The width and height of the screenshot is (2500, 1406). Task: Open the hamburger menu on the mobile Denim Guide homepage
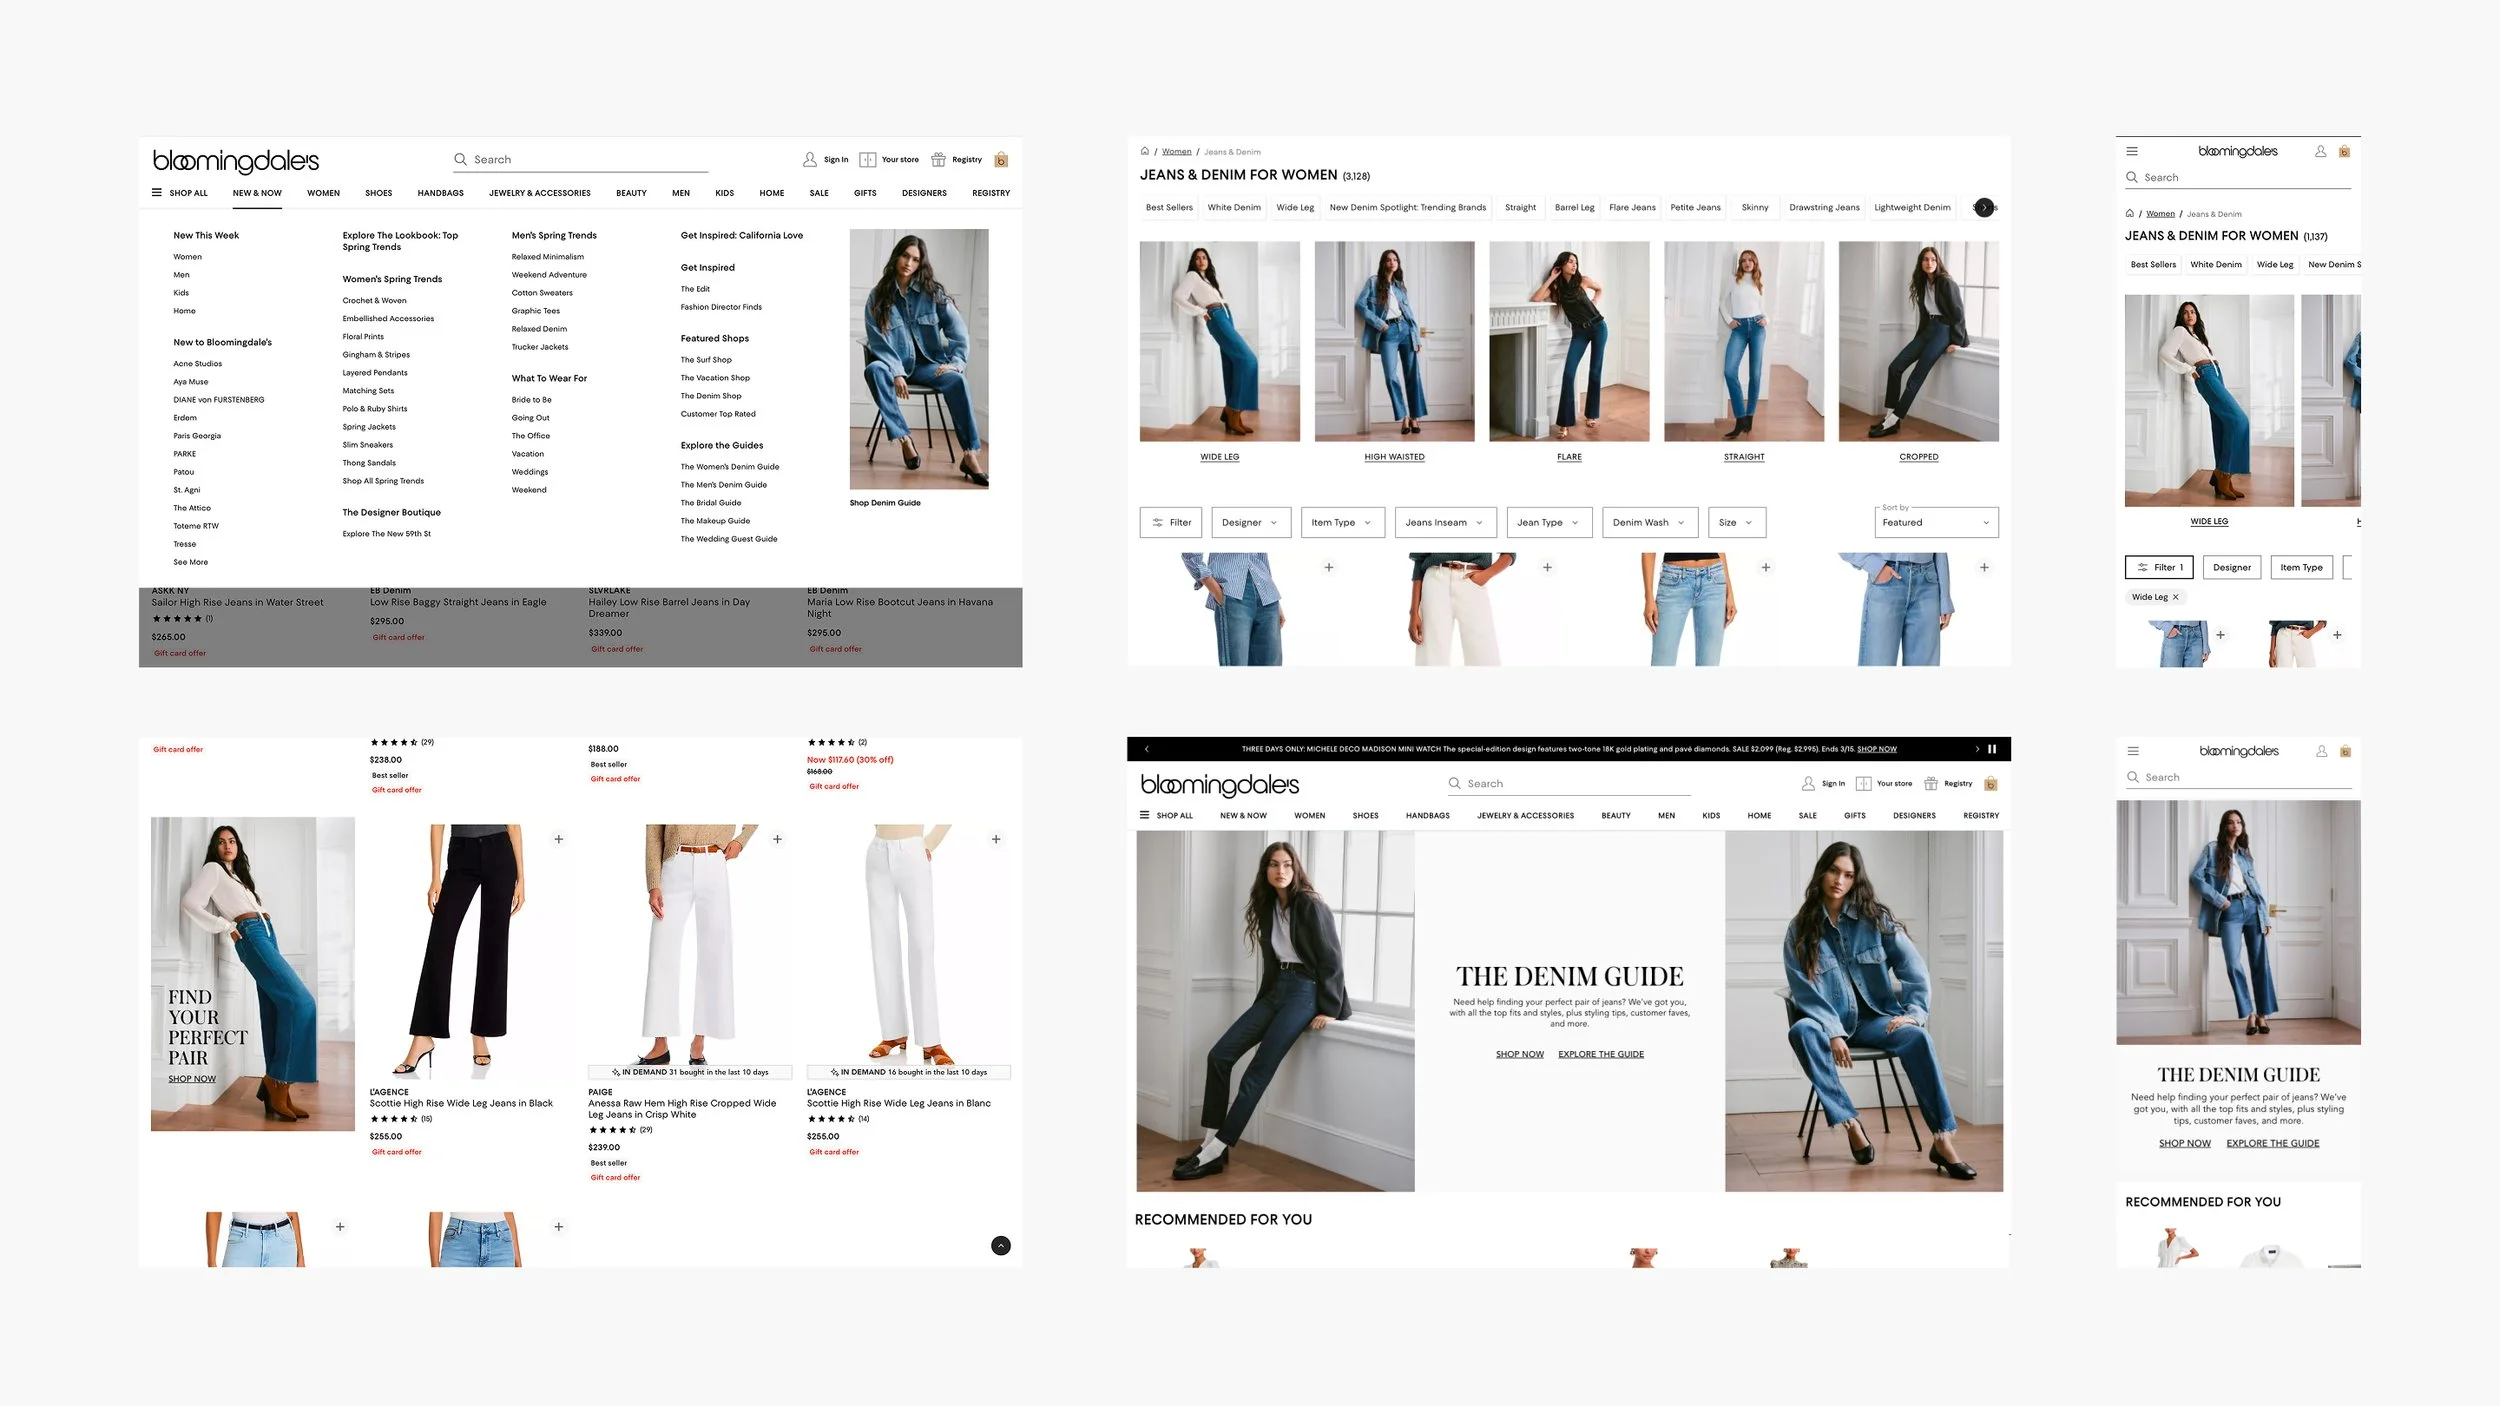point(2133,752)
